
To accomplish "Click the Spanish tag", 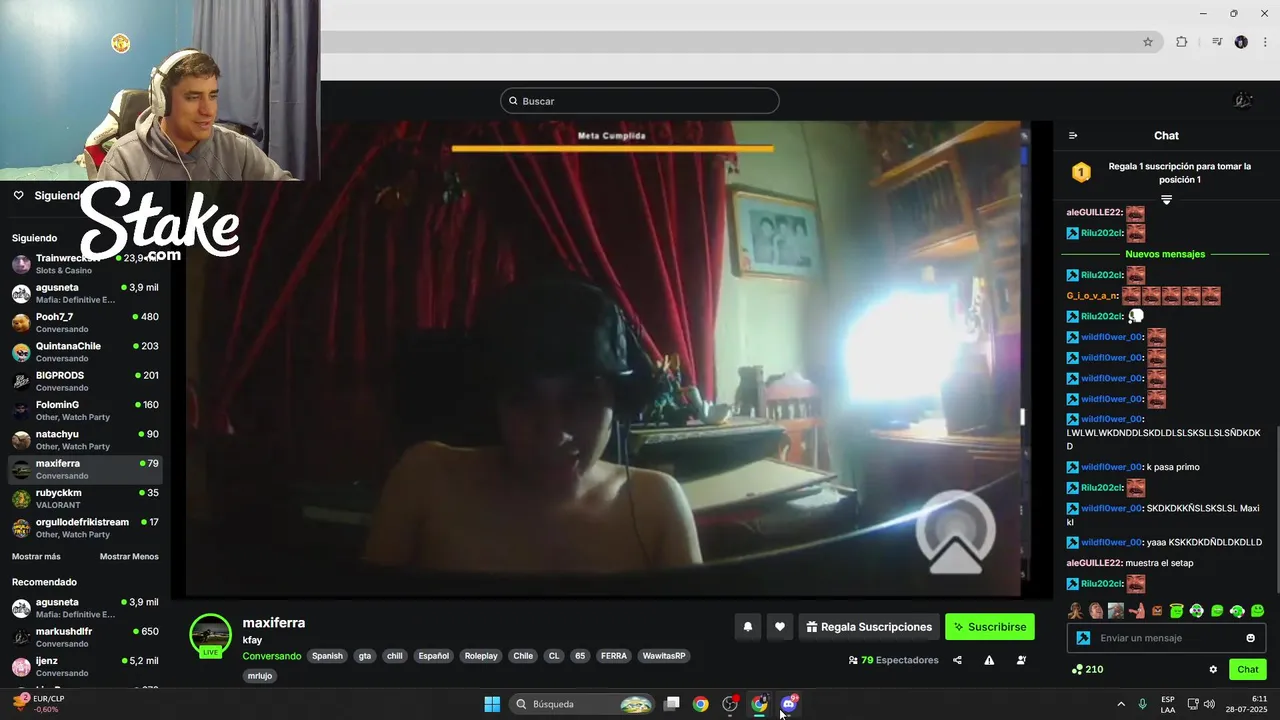I will [327, 656].
